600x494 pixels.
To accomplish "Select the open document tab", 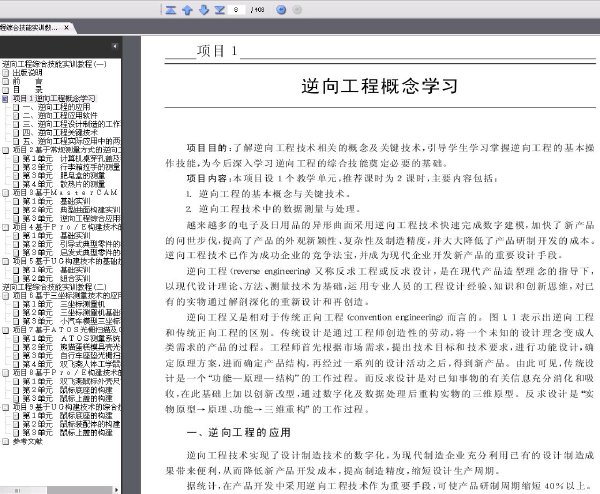I will click(29, 28).
